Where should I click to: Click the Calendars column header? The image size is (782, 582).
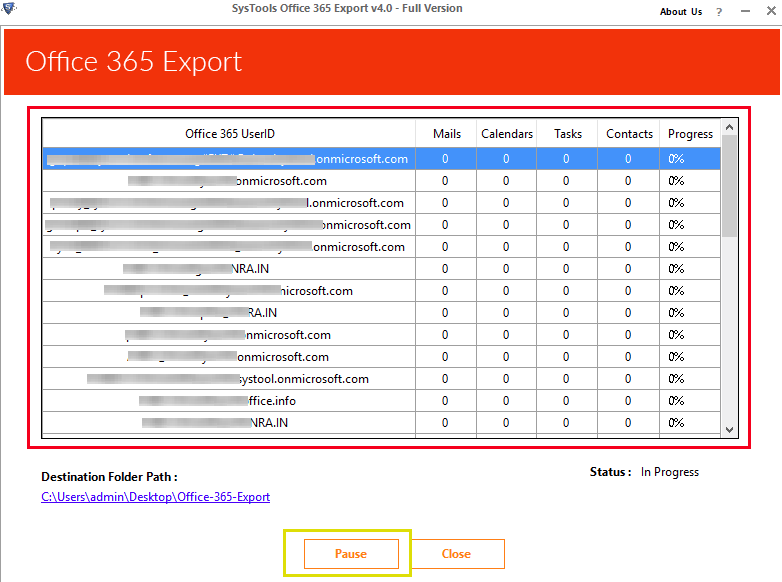pyautogui.click(x=506, y=134)
